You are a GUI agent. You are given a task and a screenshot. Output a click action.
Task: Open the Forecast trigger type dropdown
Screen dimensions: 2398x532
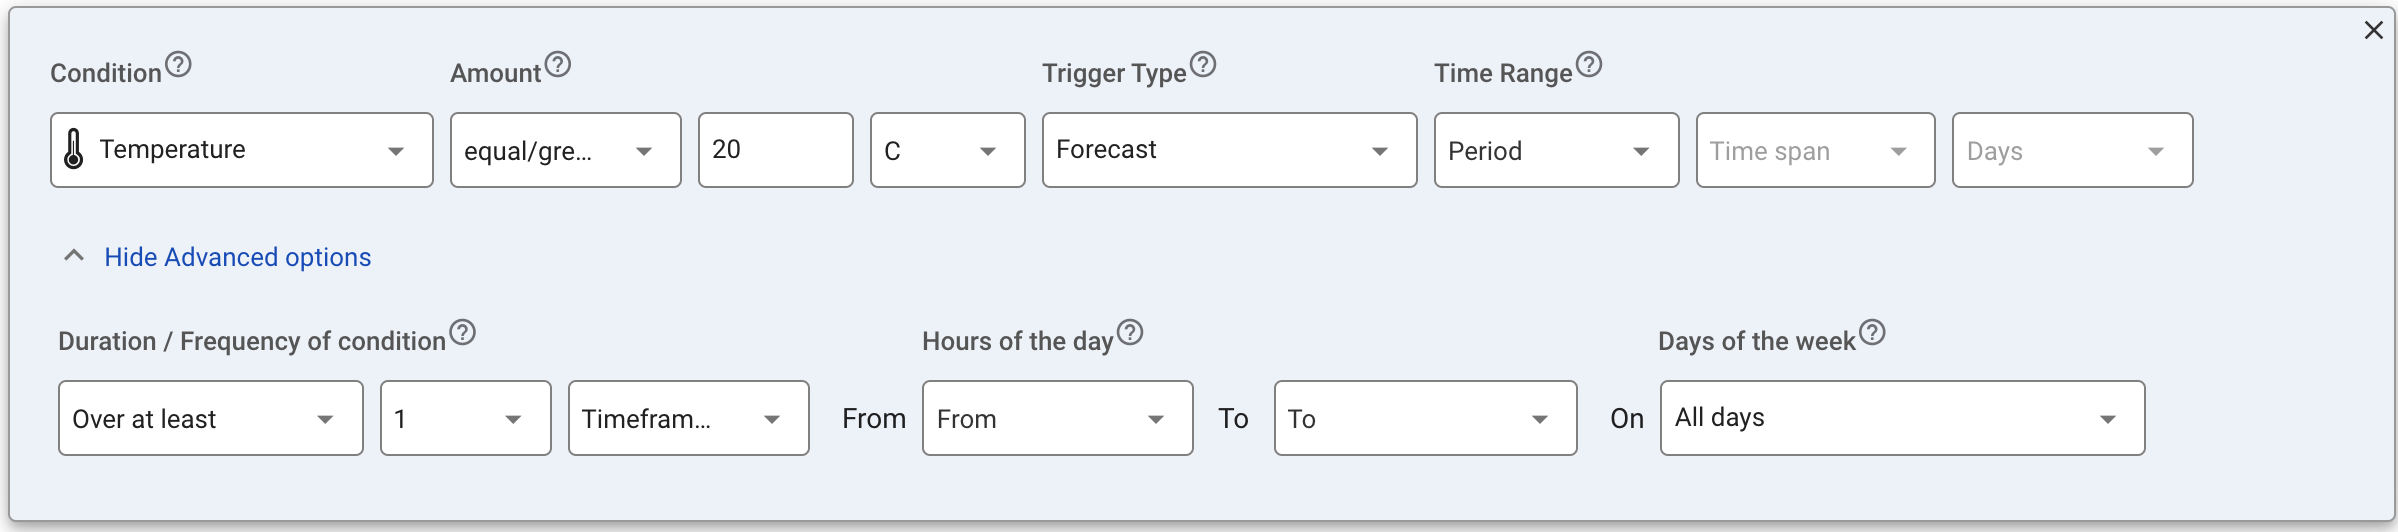[x=1229, y=150]
